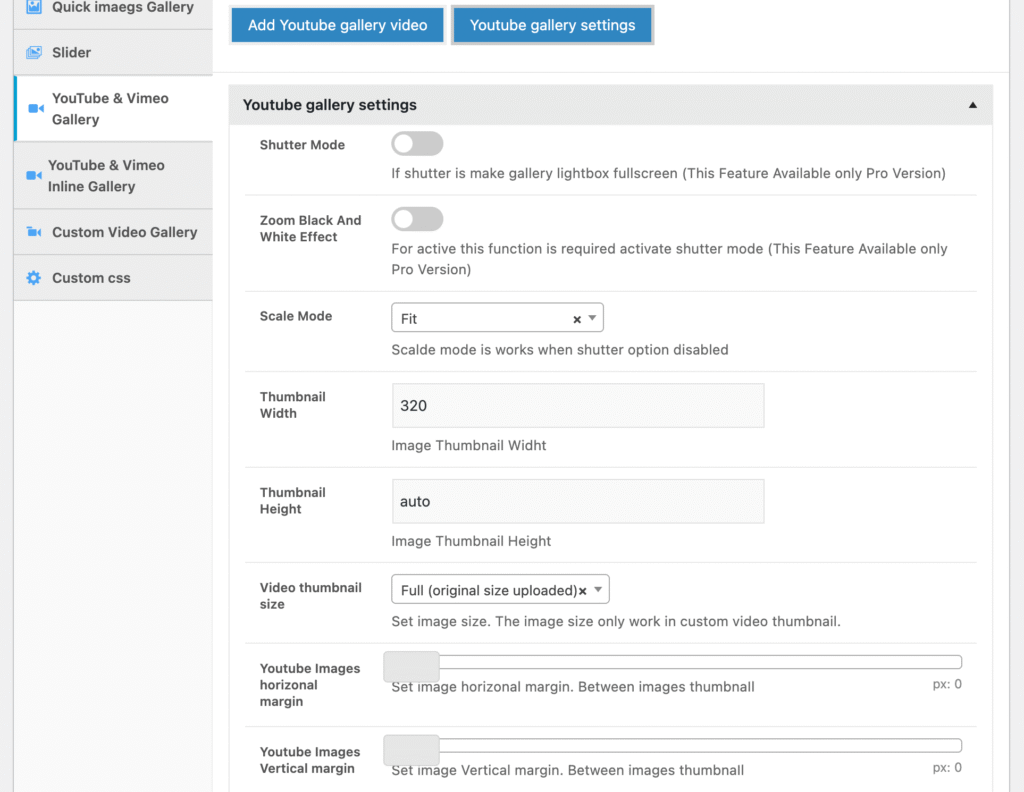This screenshot has height=792, width=1024.
Task: Clear the Scale Mode selection with x
Action: pos(576,319)
